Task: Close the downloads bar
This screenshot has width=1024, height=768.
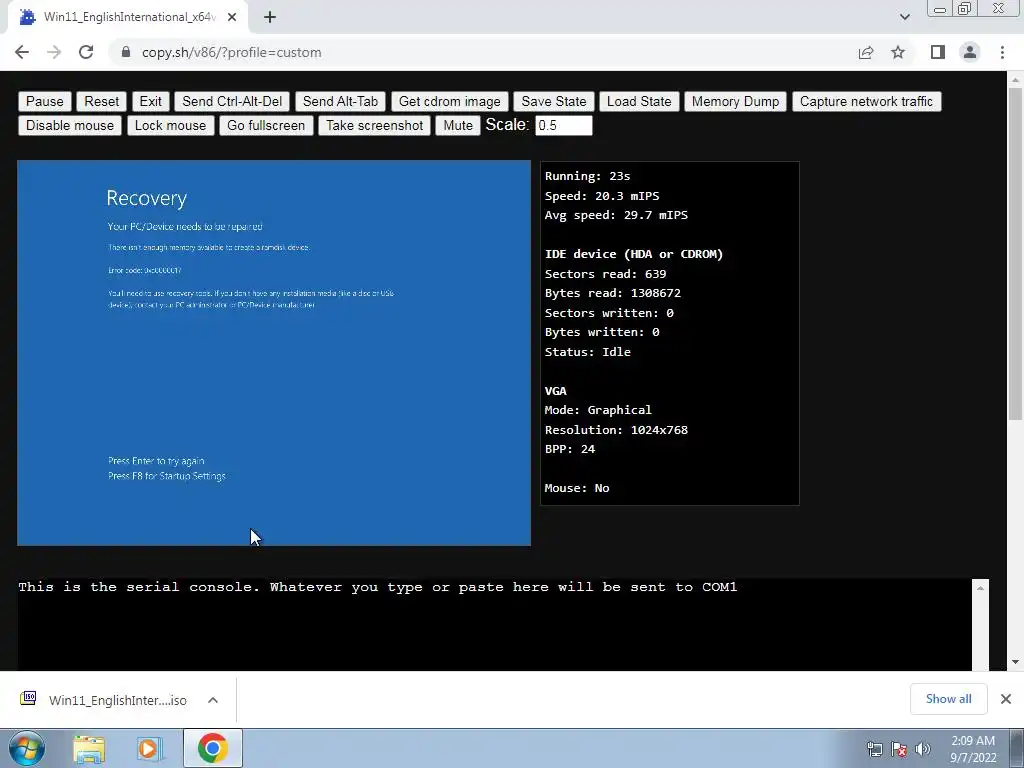Action: tap(1006, 699)
